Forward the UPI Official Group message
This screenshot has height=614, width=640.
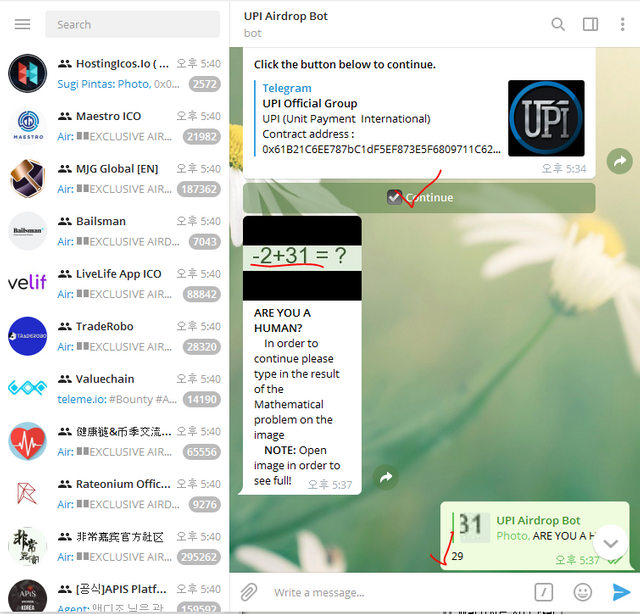[x=620, y=161]
